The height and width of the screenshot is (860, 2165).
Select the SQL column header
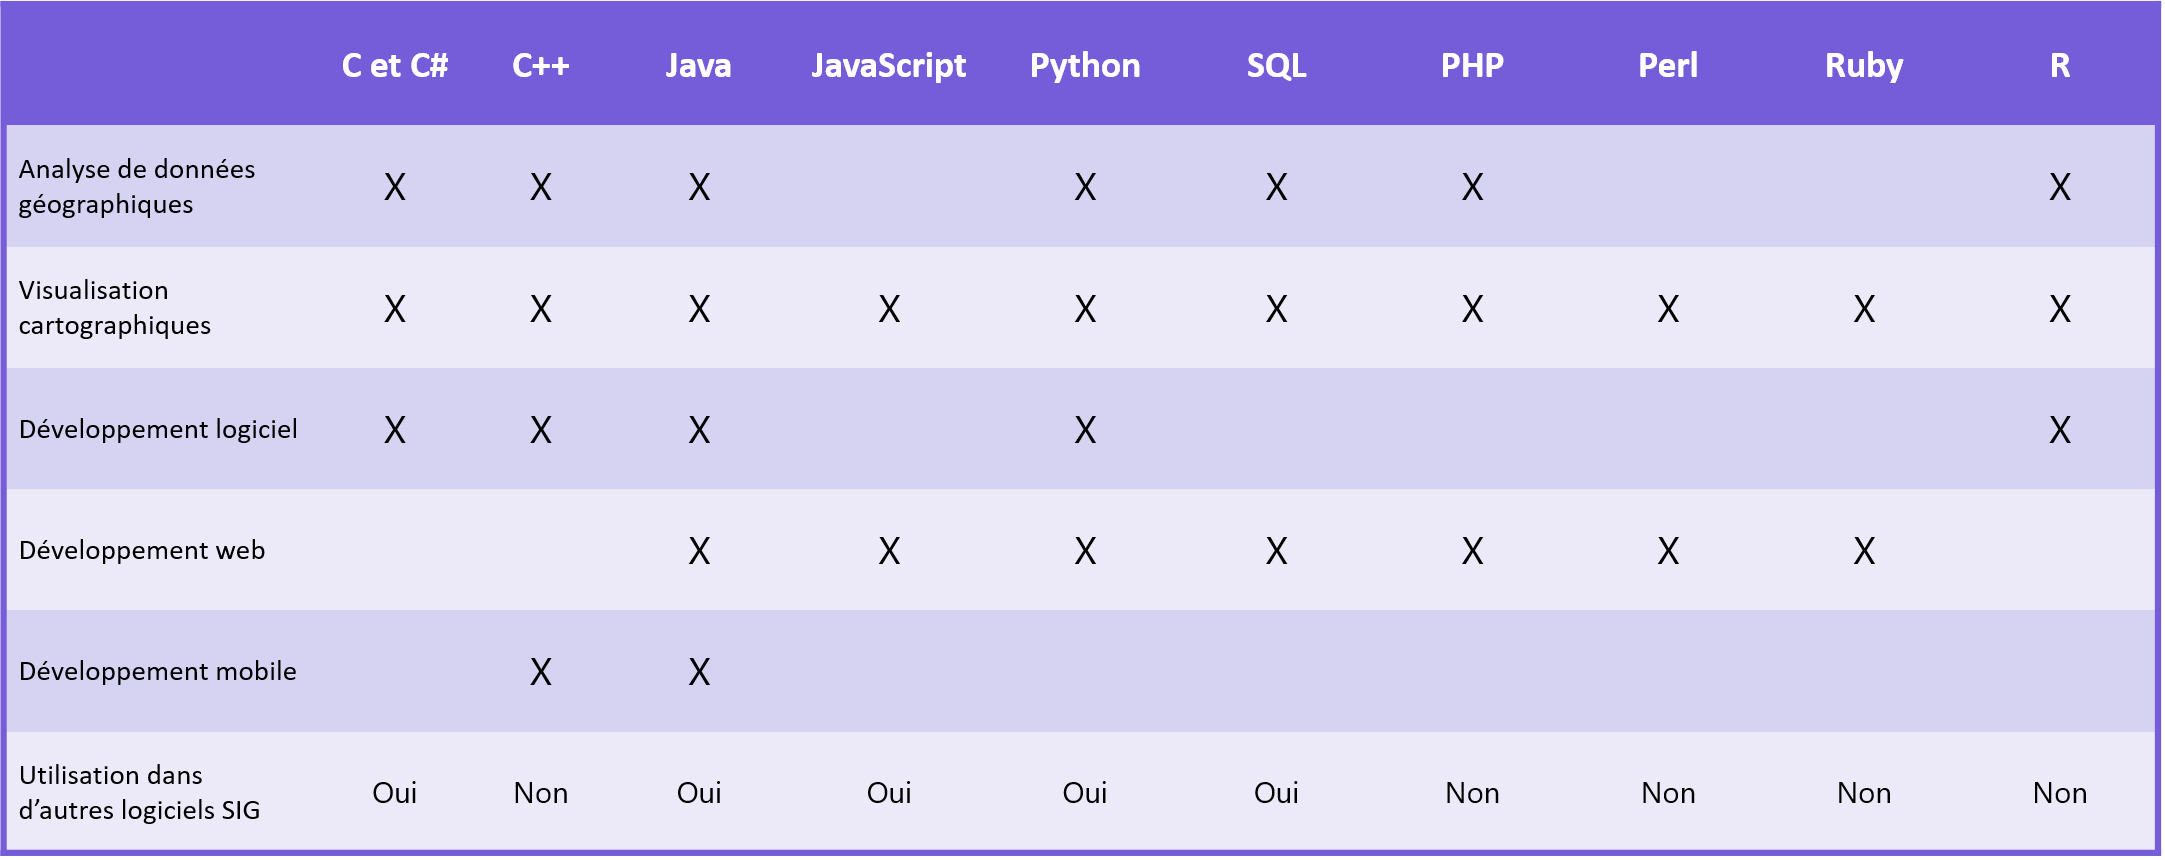[x=1276, y=66]
